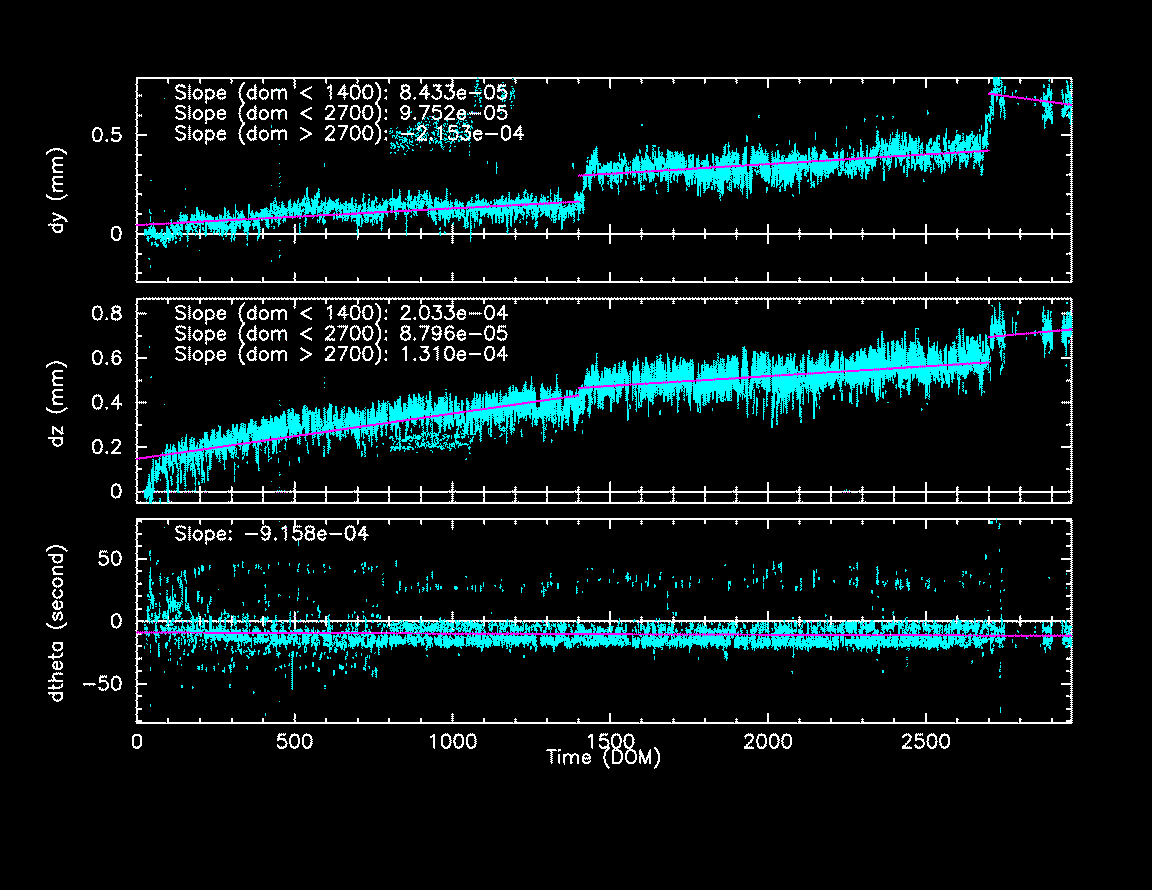
Task: Click the 0.8 tick label on the dz axis
Action: 106,314
